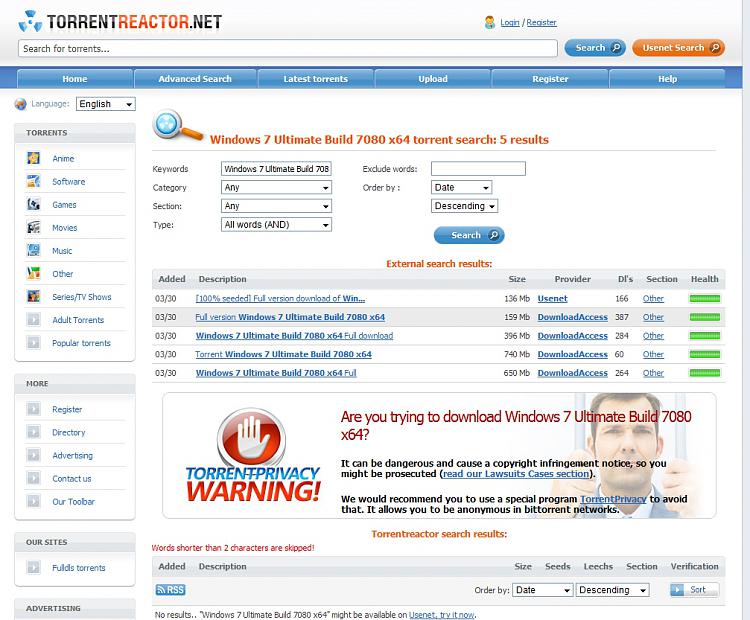Click the Games category icon
Viewport: 750px width, 620px height.
(x=33, y=204)
